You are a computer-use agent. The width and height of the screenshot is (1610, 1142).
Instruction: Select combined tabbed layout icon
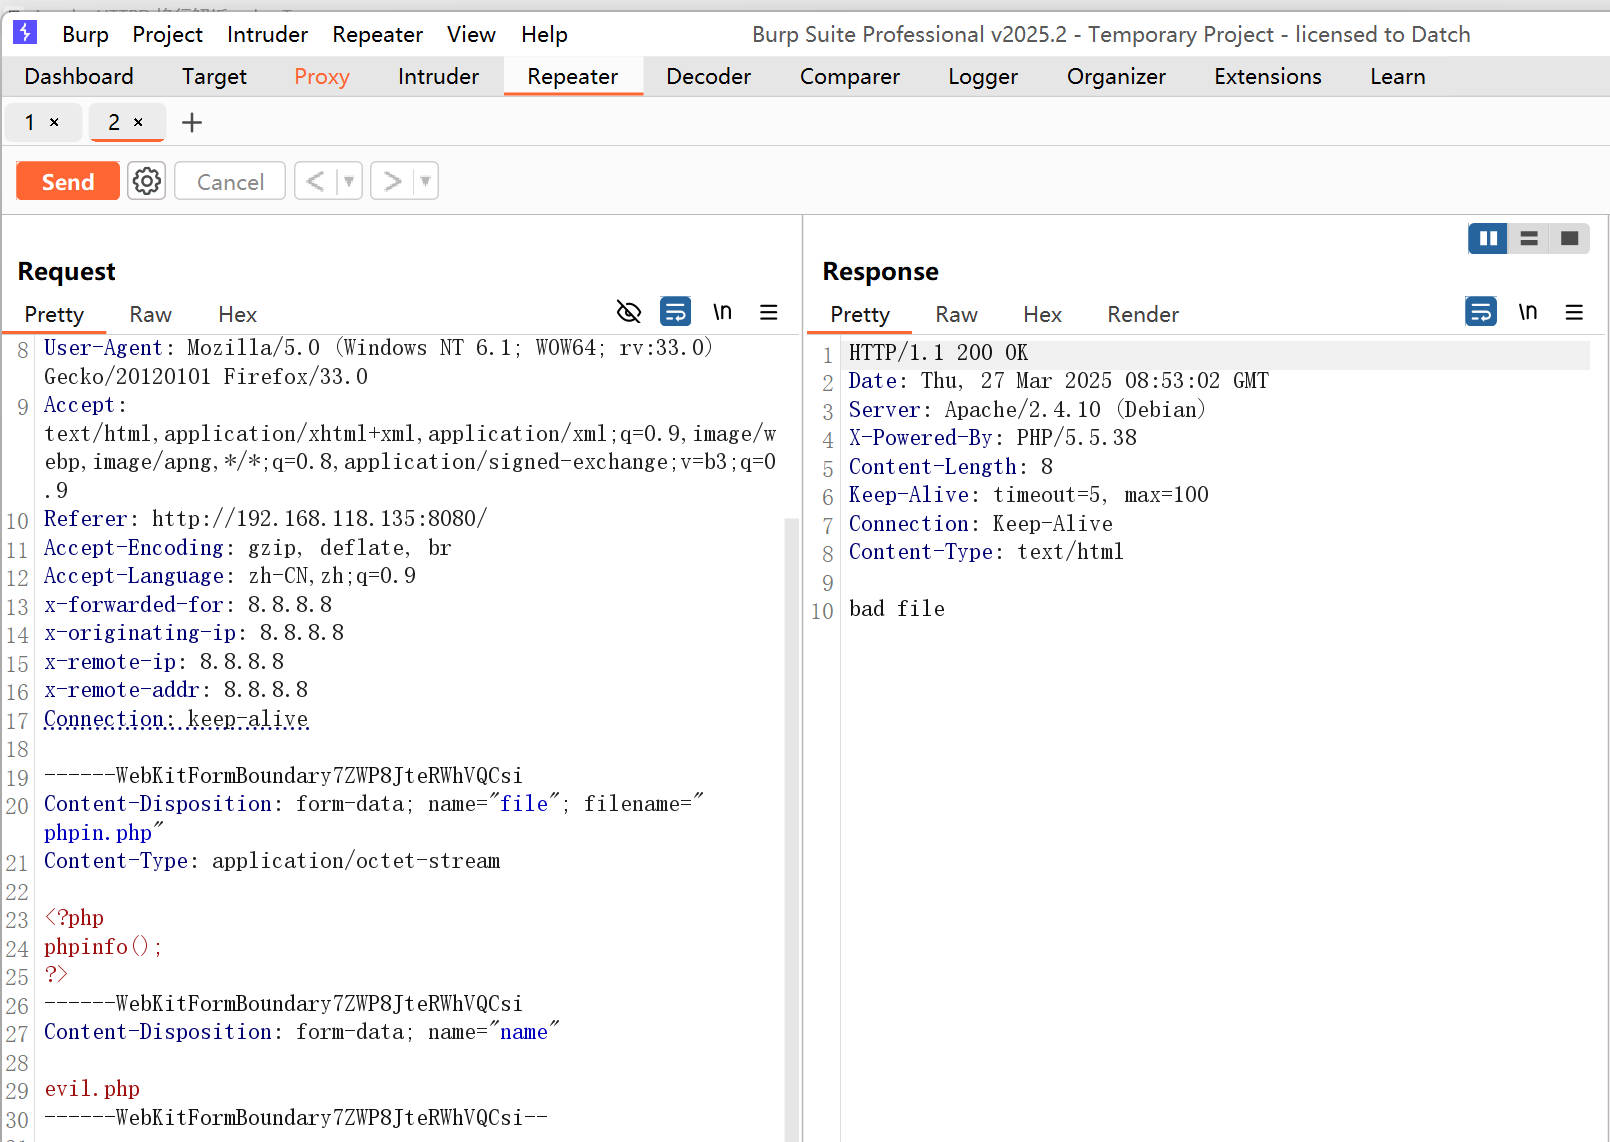point(1569,238)
